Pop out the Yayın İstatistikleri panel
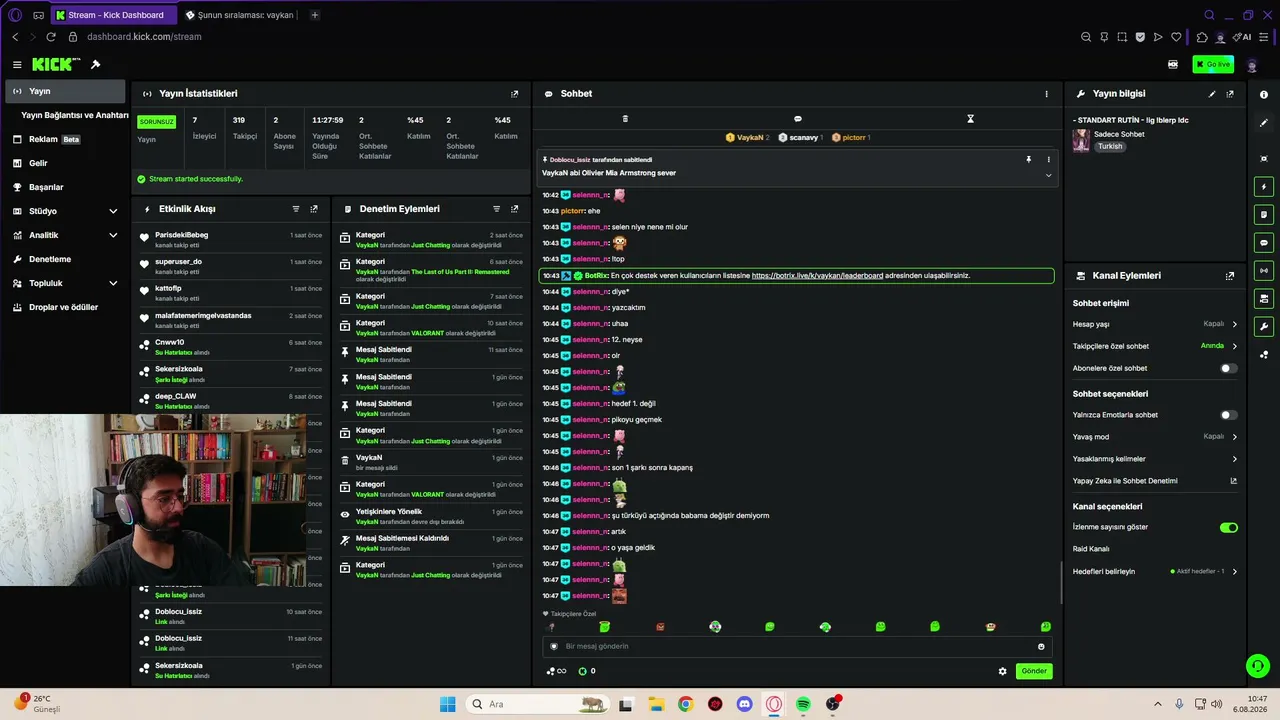The image size is (1280, 720). pos(515,94)
